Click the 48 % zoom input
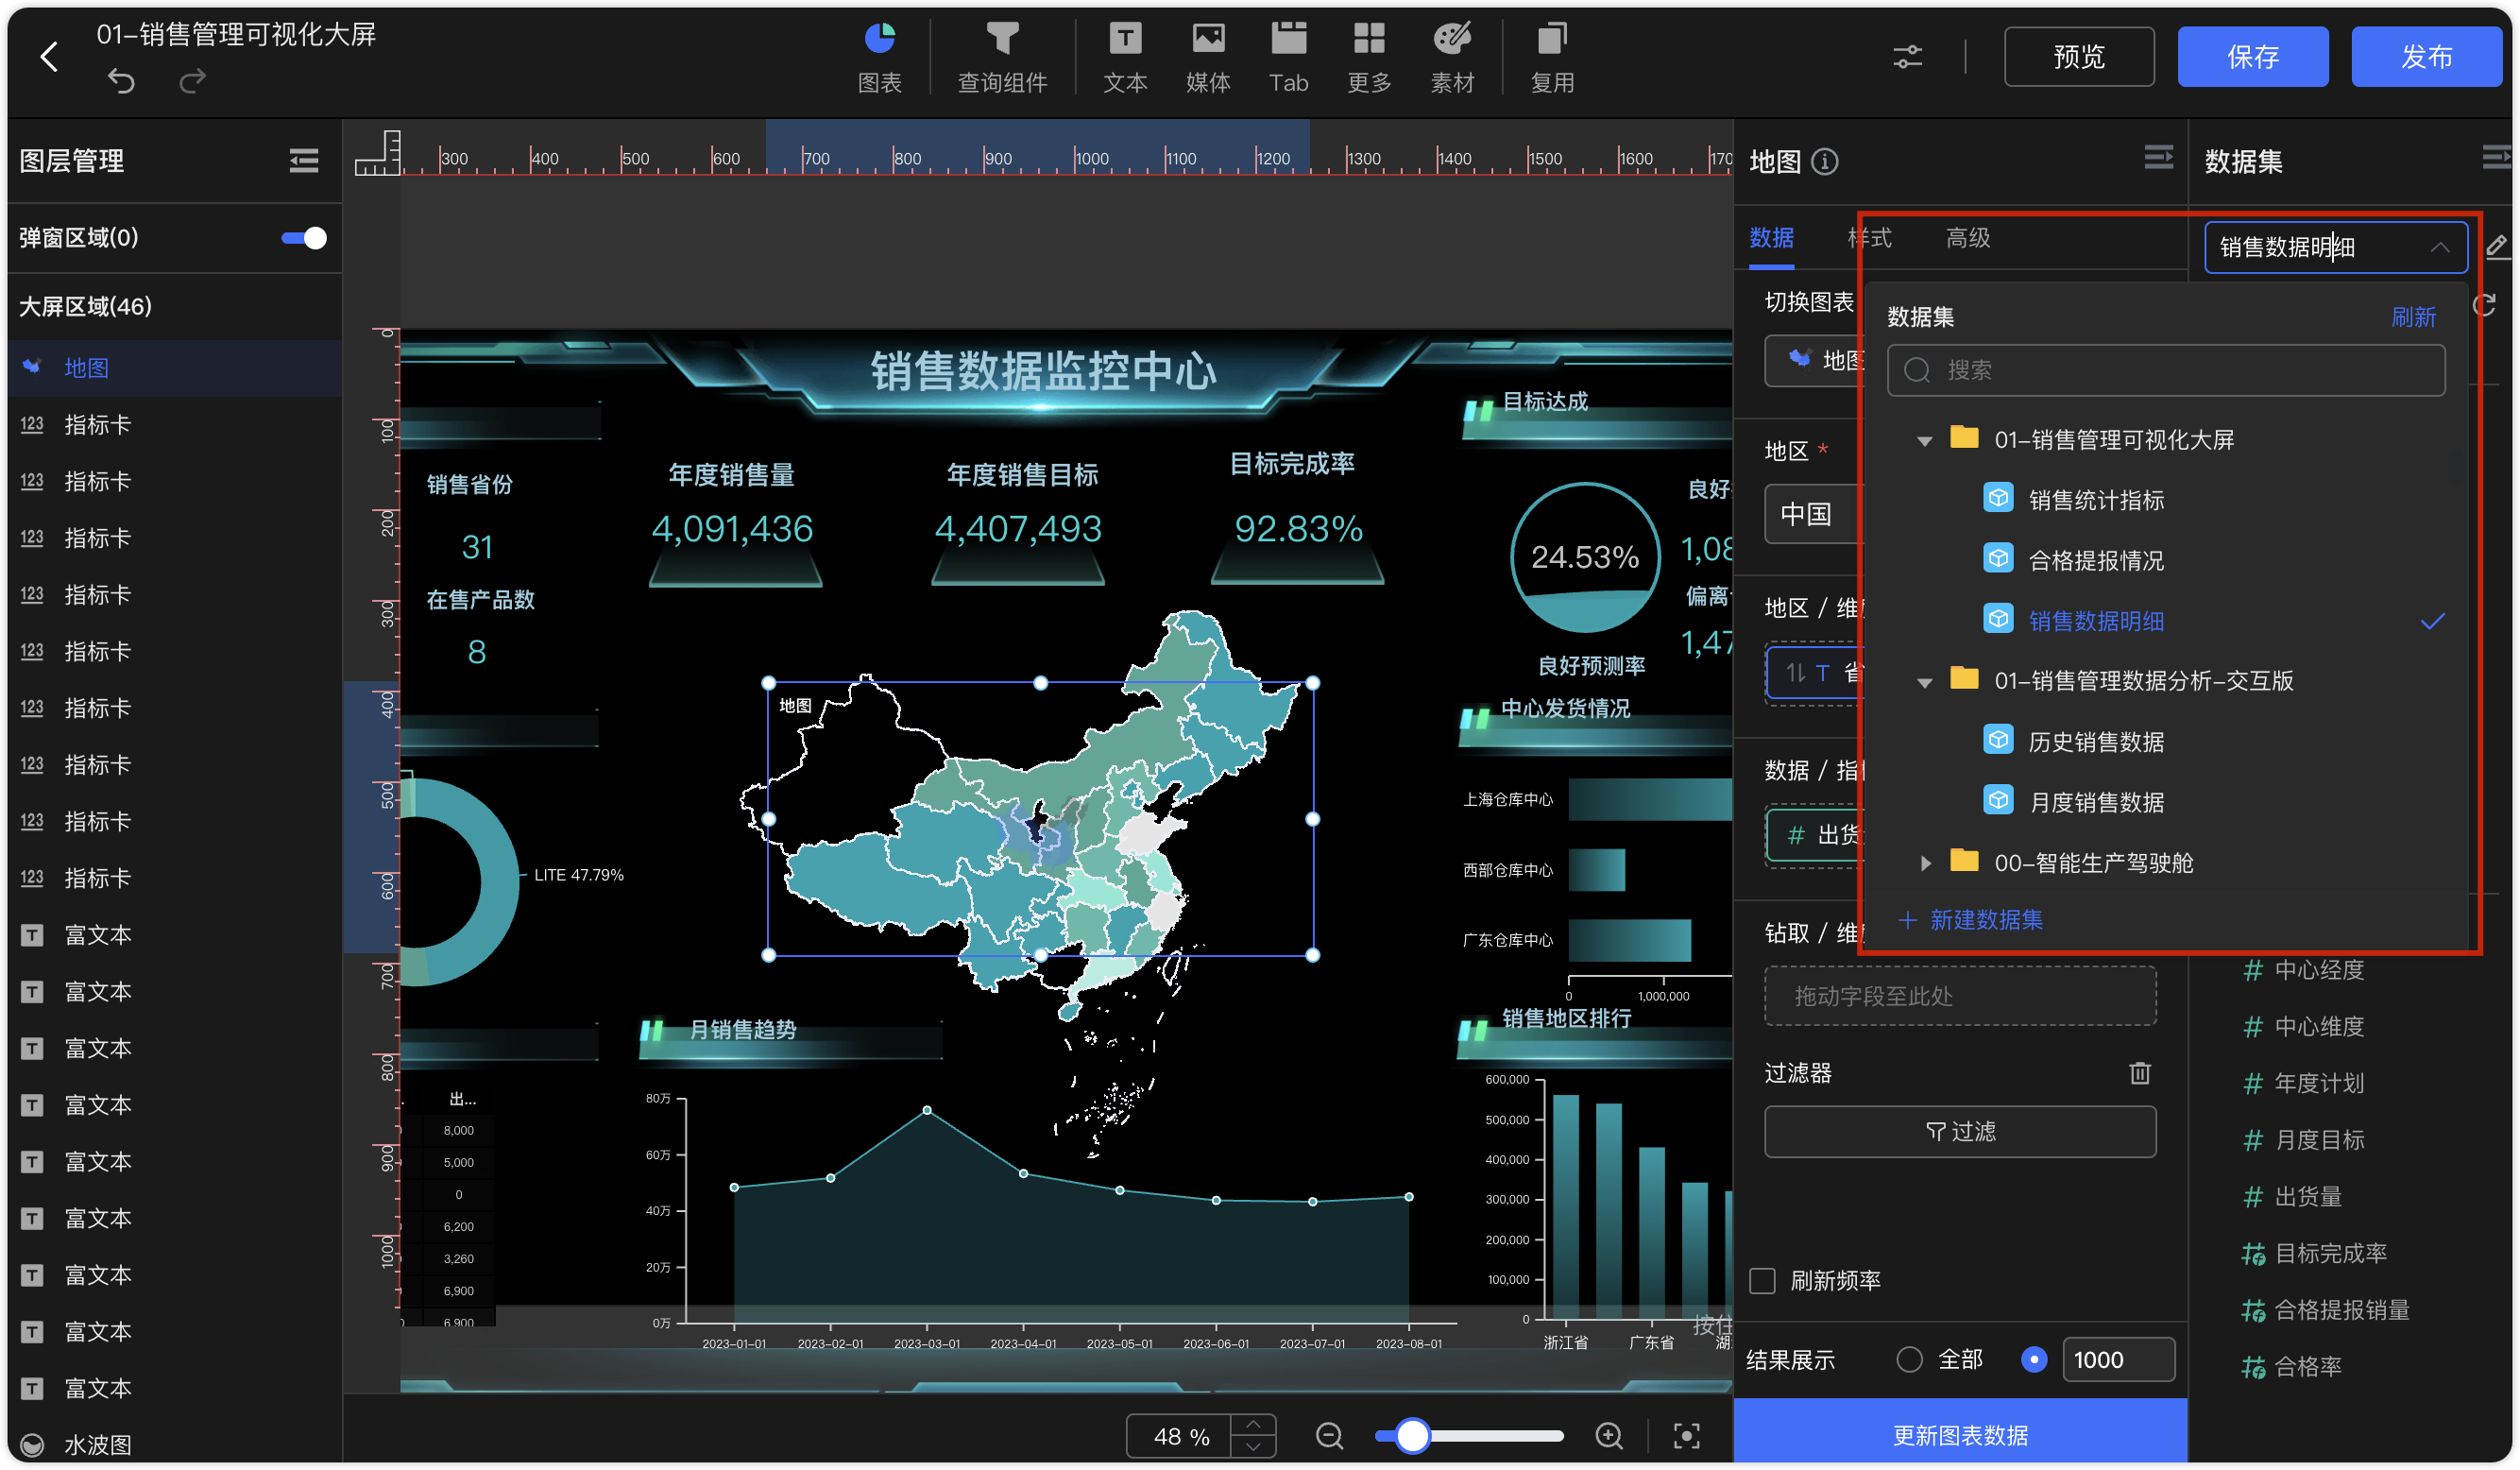This screenshot has height=1470, width=2520. pyautogui.click(x=1180, y=1437)
